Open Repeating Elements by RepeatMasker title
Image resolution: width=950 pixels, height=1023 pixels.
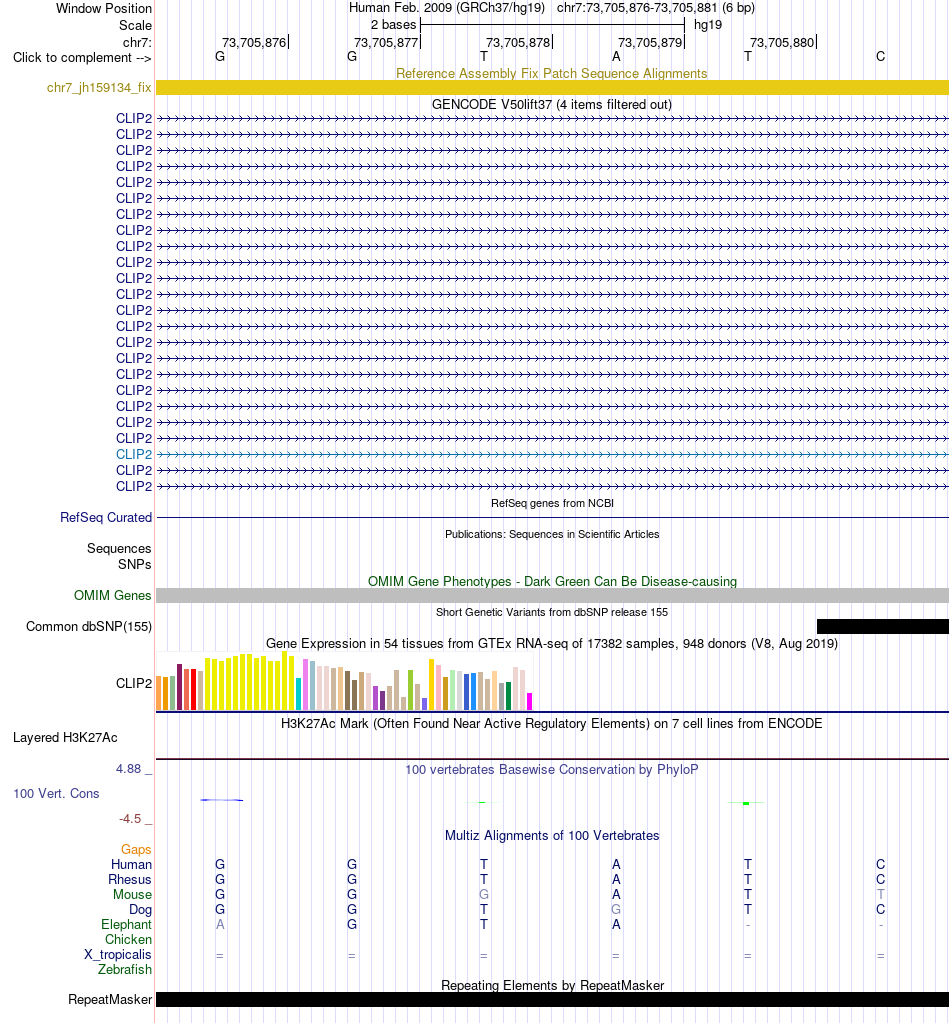click(552, 985)
